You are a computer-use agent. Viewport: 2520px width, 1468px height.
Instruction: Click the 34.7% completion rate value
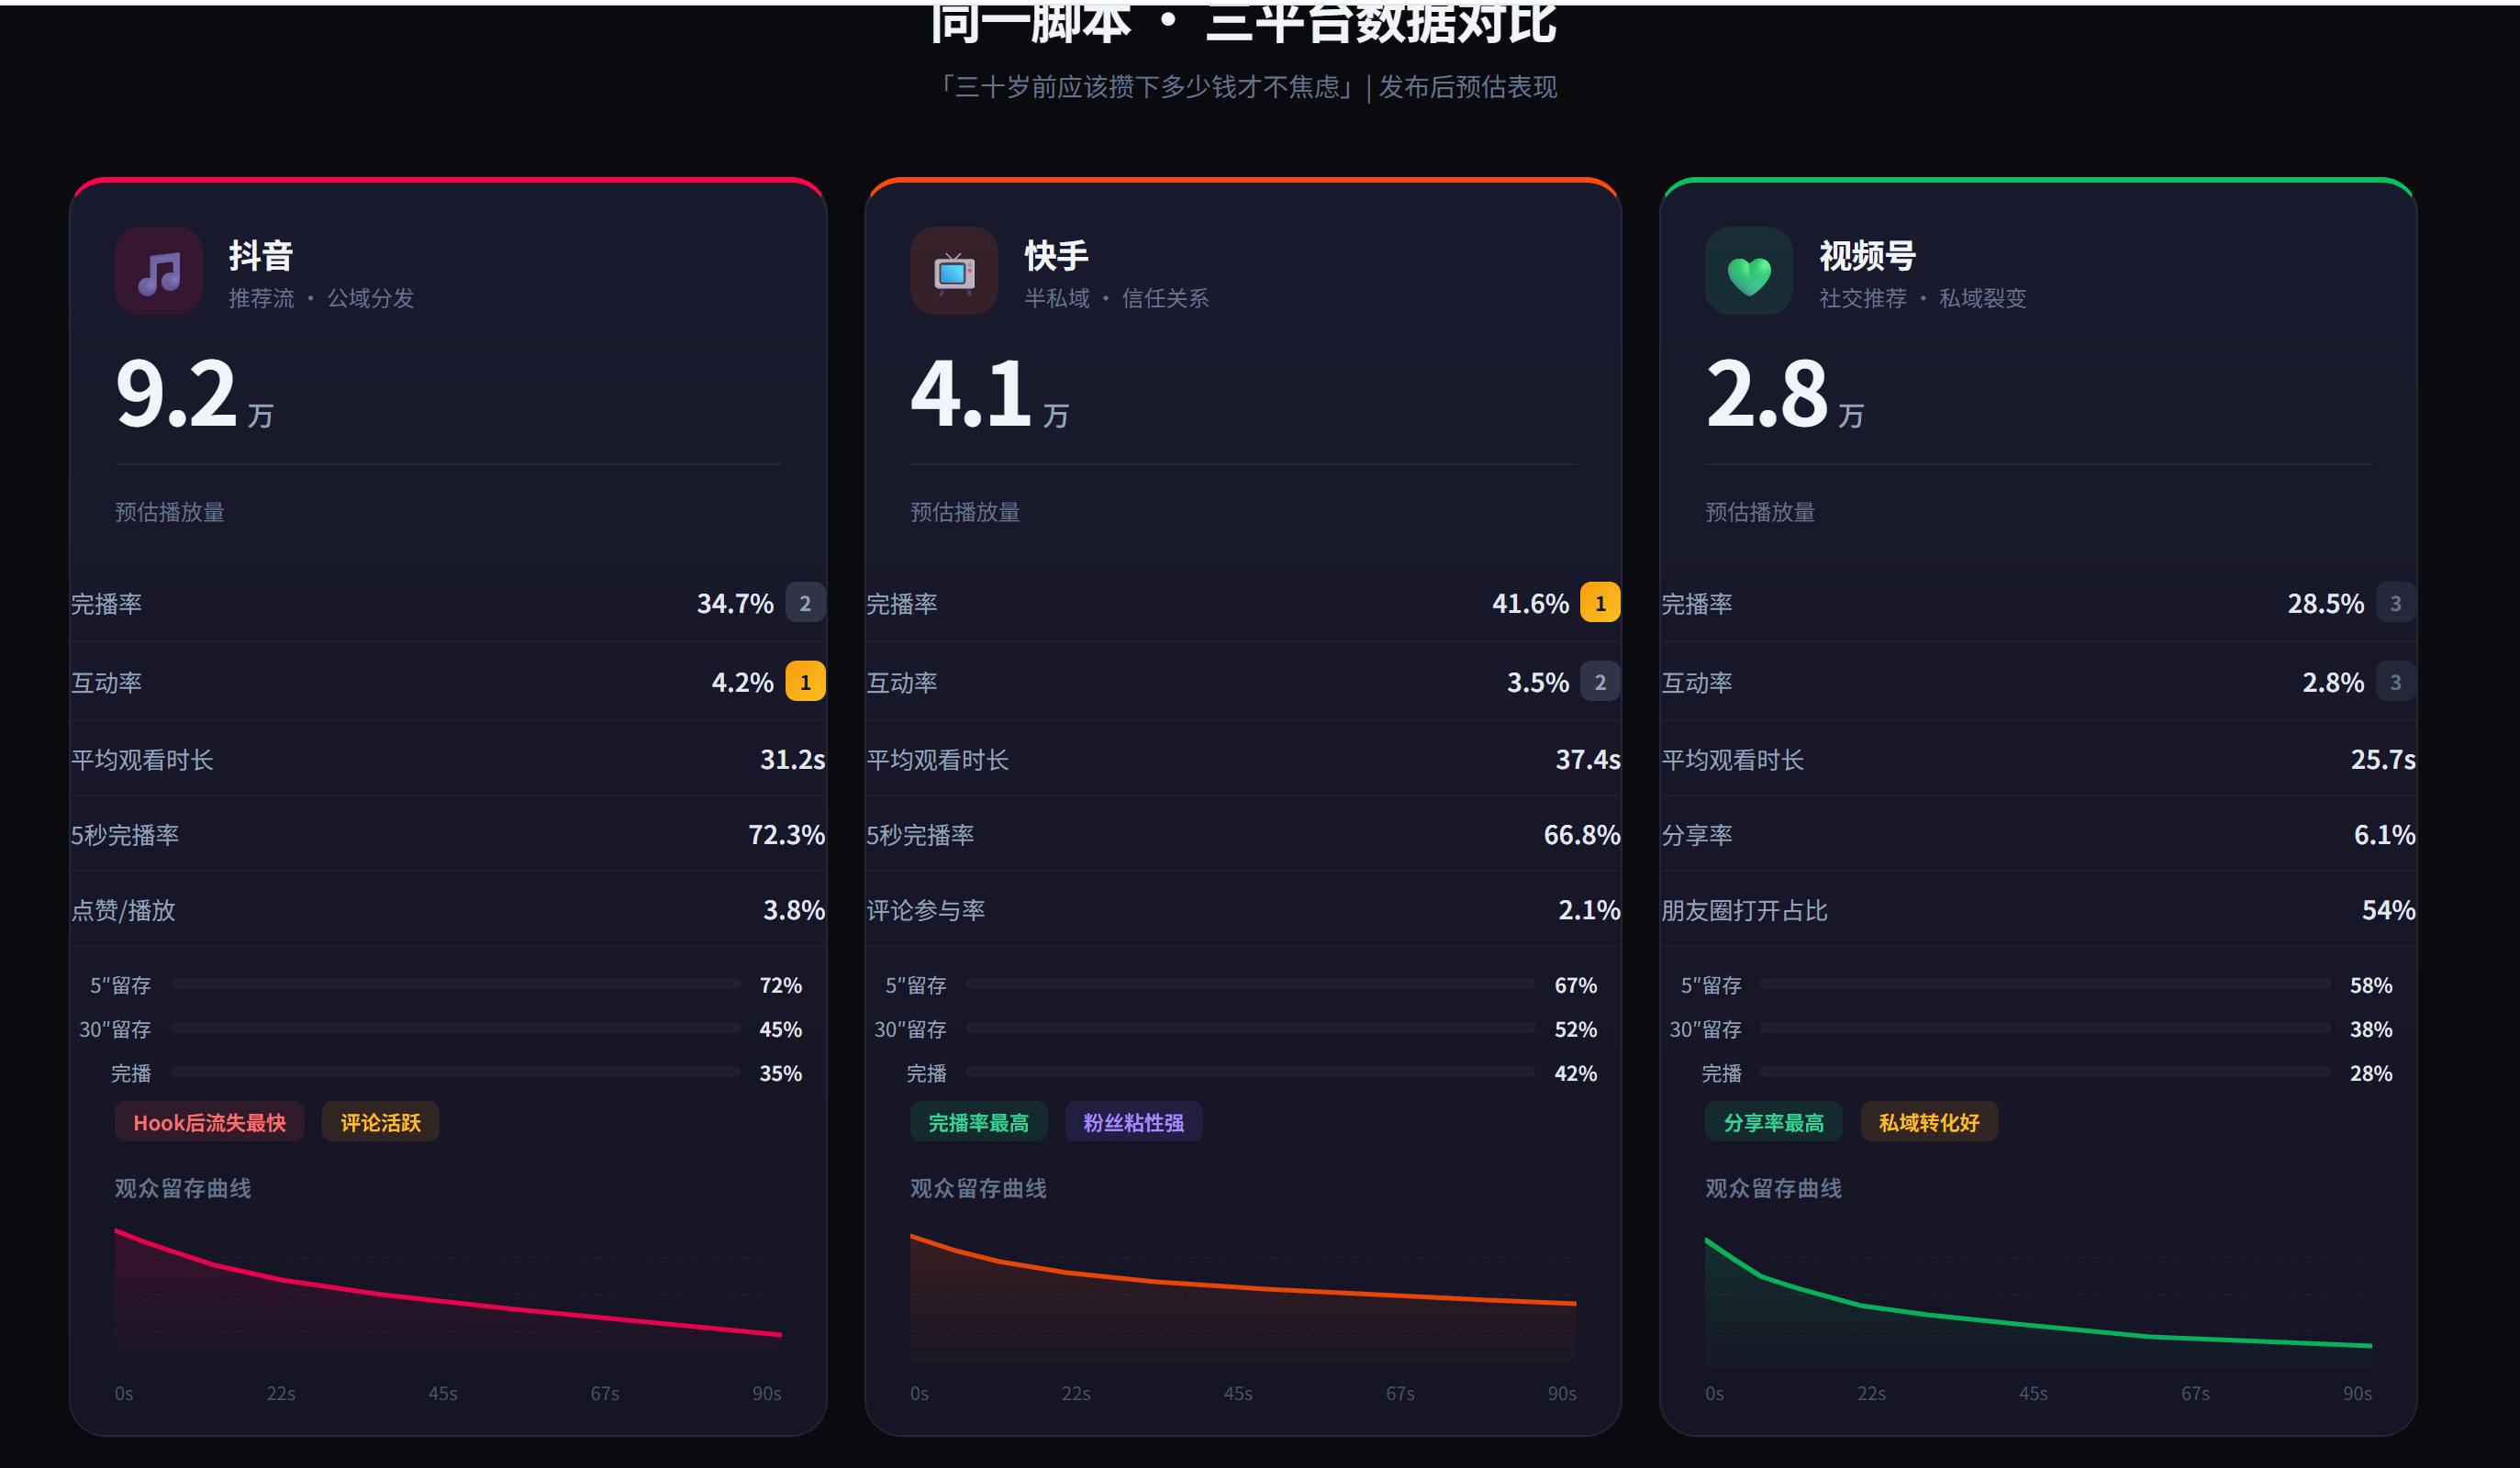pyautogui.click(x=735, y=603)
